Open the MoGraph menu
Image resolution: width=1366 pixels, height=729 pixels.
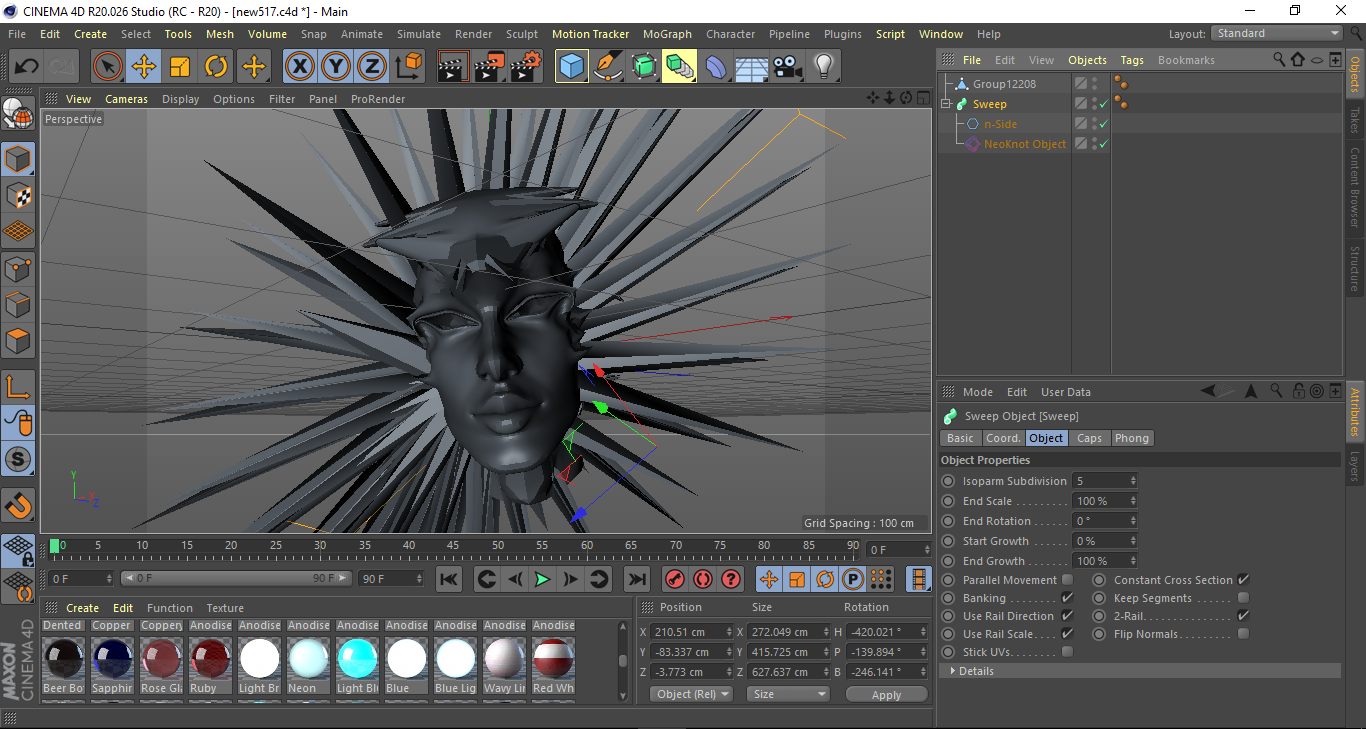tap(667, 34)
